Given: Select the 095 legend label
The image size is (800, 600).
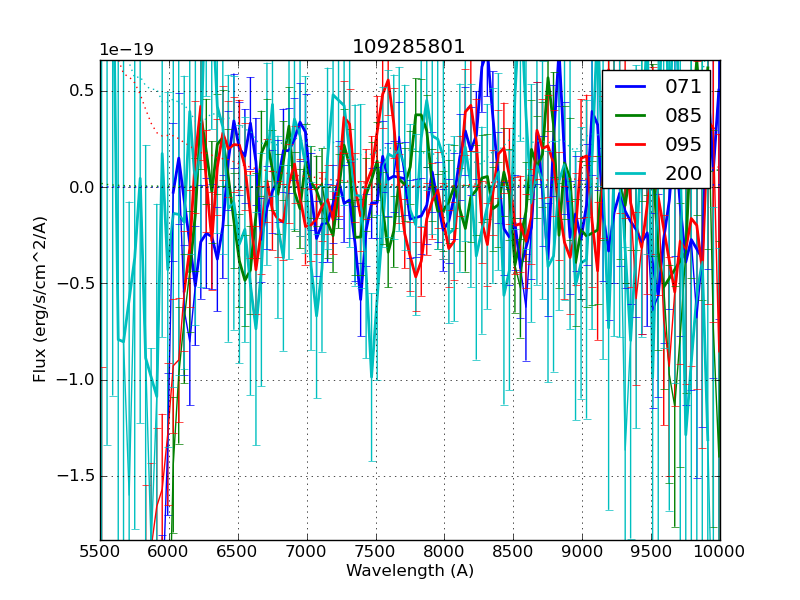Looking at the screenshot, I should coord(683,144).
